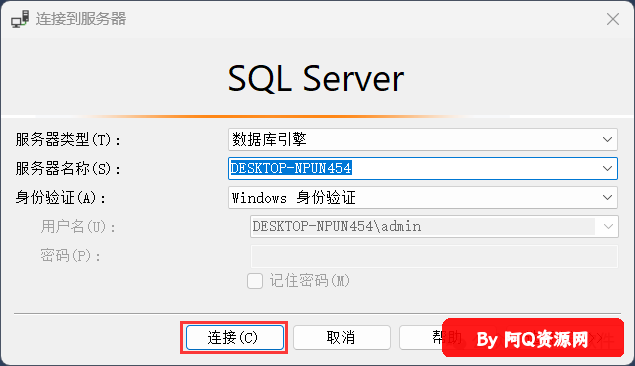Image resolution: width=635 pixels, height=366 pixels.
Task: Toggle the 记住密码 checkbox
Action: 255,281
